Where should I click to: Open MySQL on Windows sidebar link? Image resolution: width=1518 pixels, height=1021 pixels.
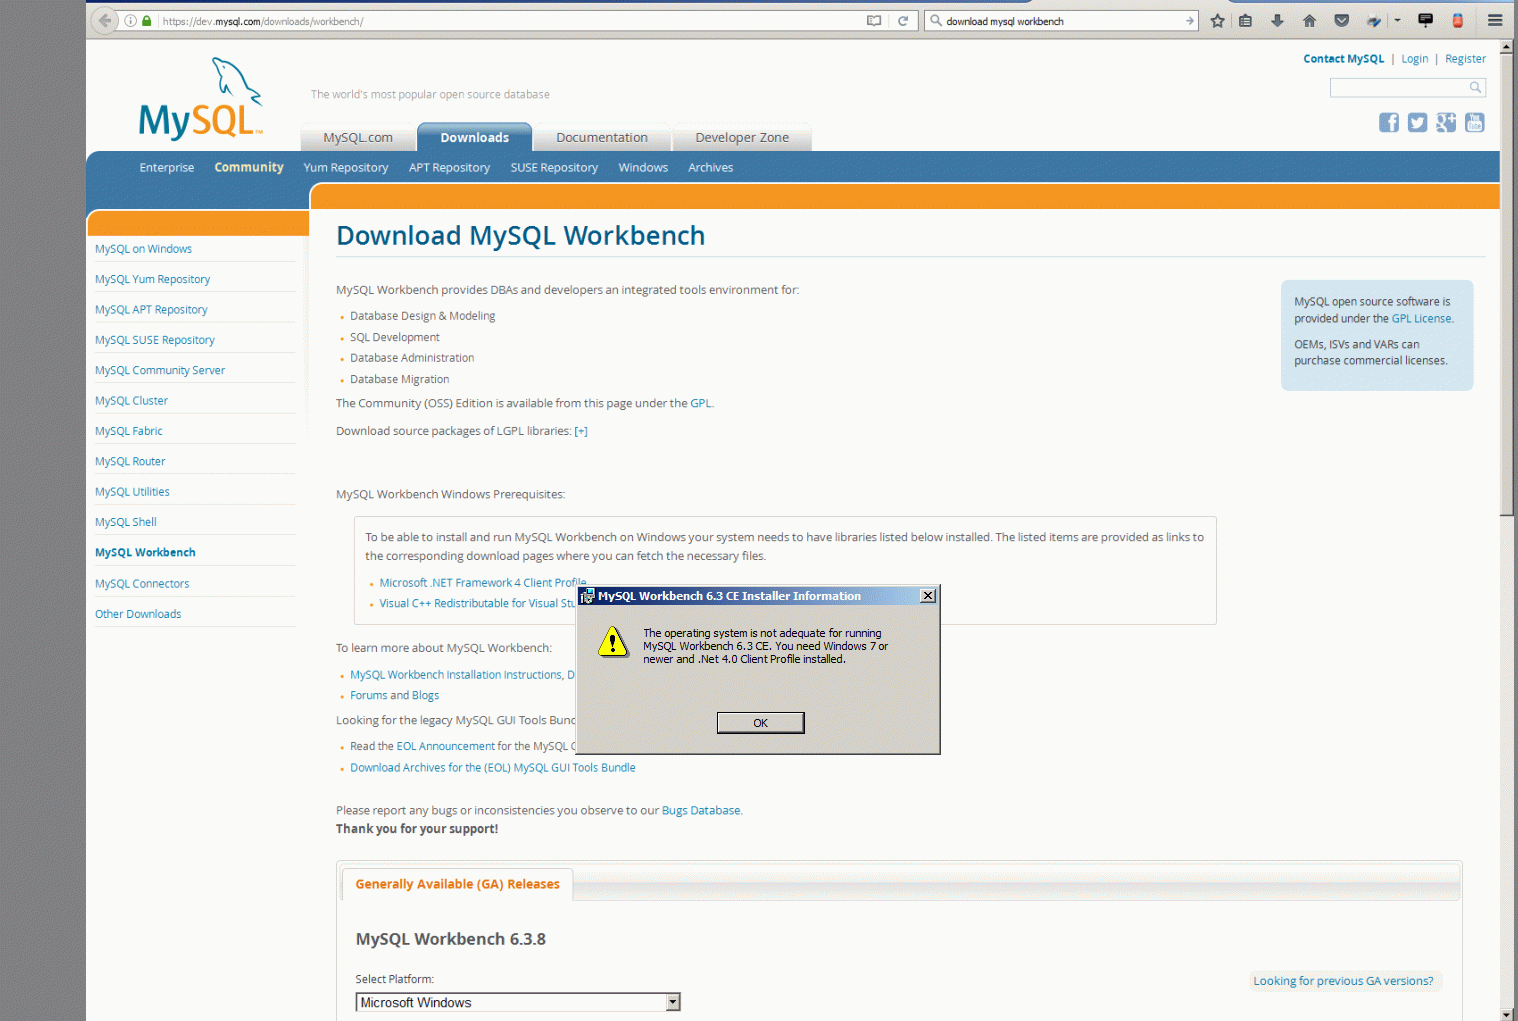click(143, 249)
